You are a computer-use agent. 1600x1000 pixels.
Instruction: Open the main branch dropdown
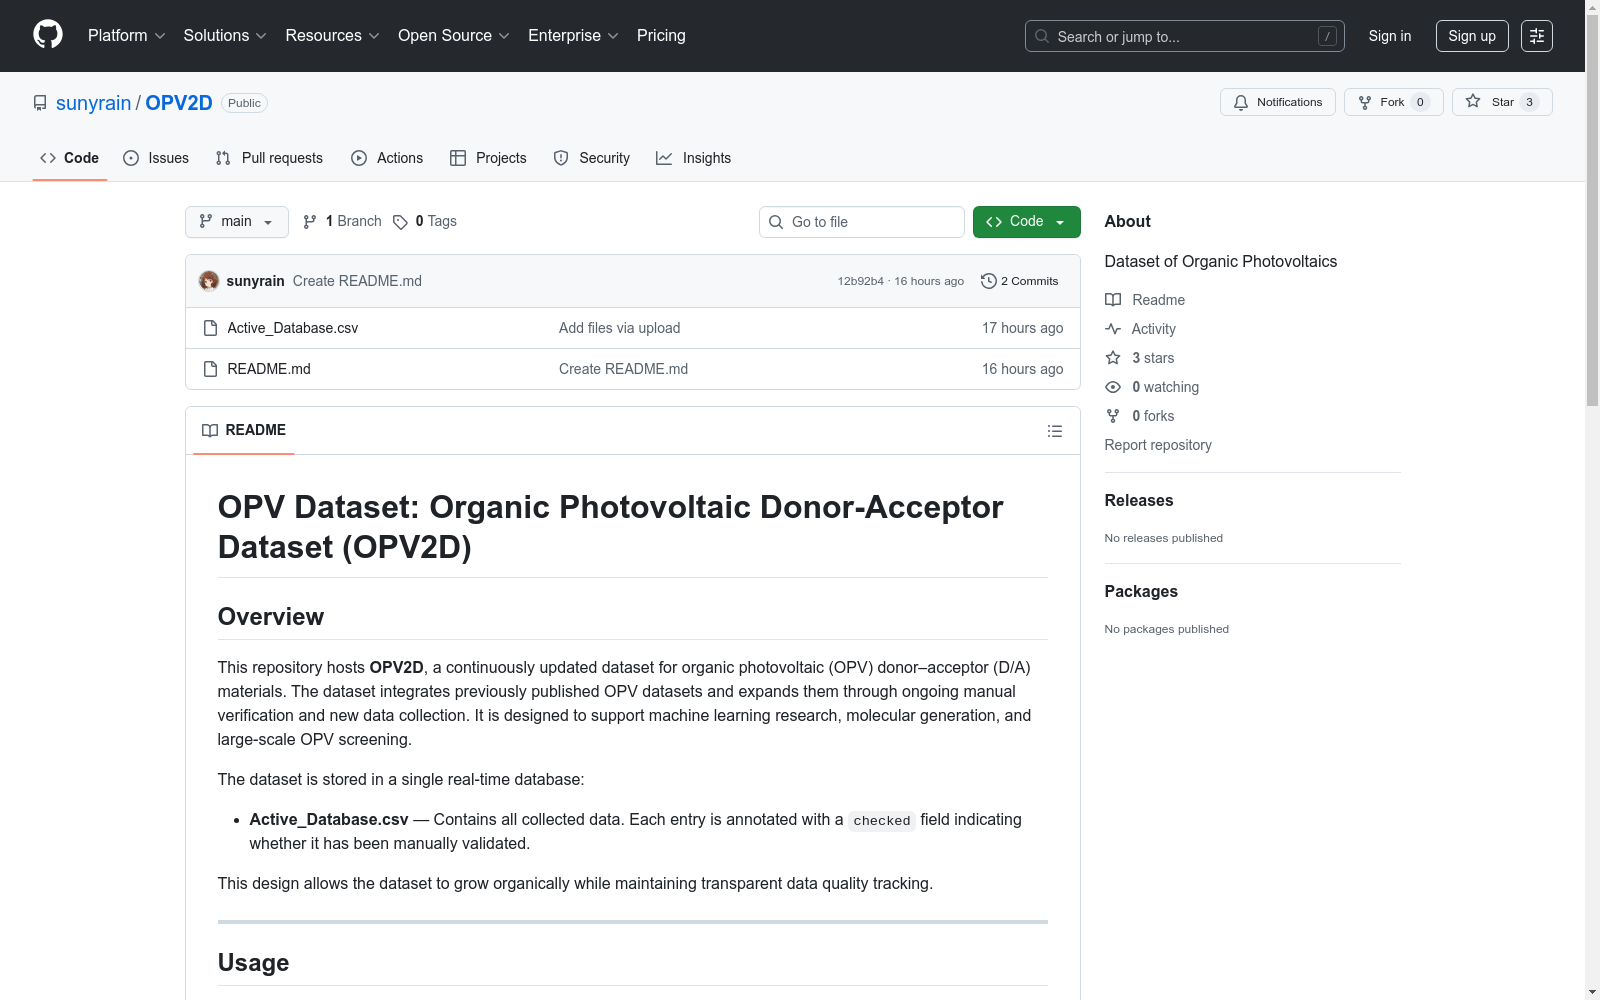coord(237,222)
